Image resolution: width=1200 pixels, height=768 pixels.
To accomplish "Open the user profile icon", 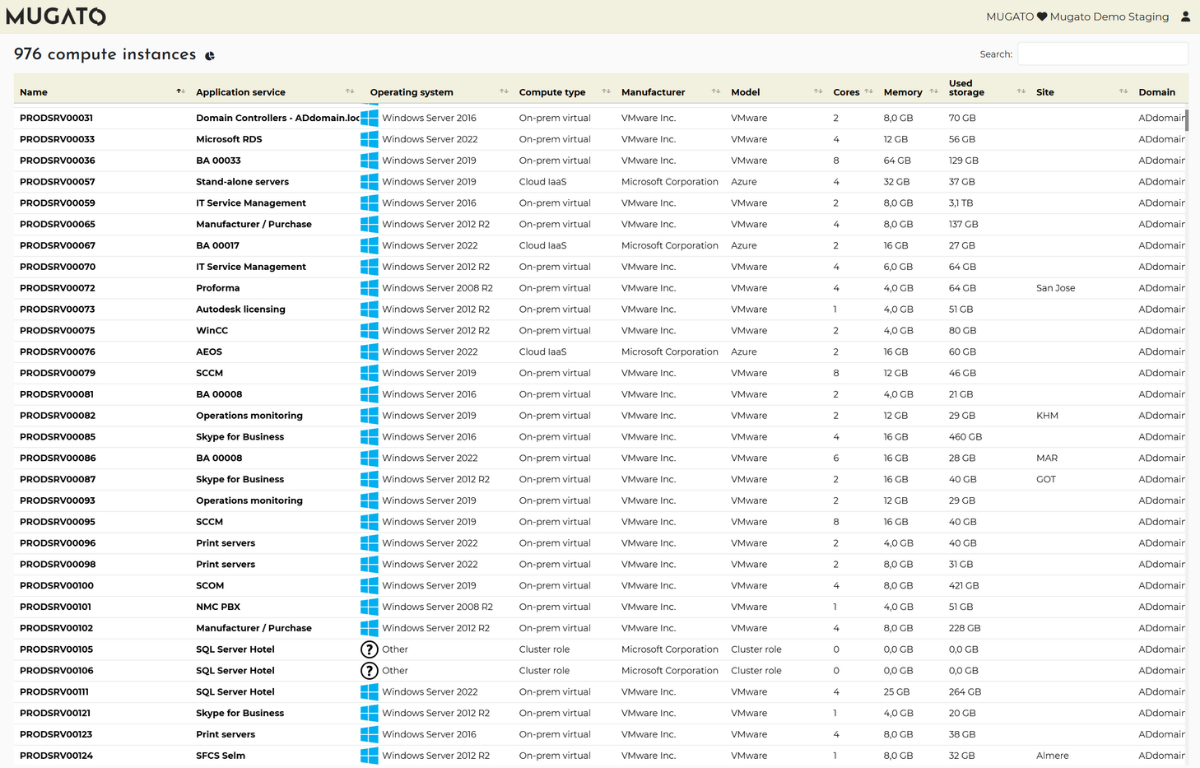I will [1186, 17].
